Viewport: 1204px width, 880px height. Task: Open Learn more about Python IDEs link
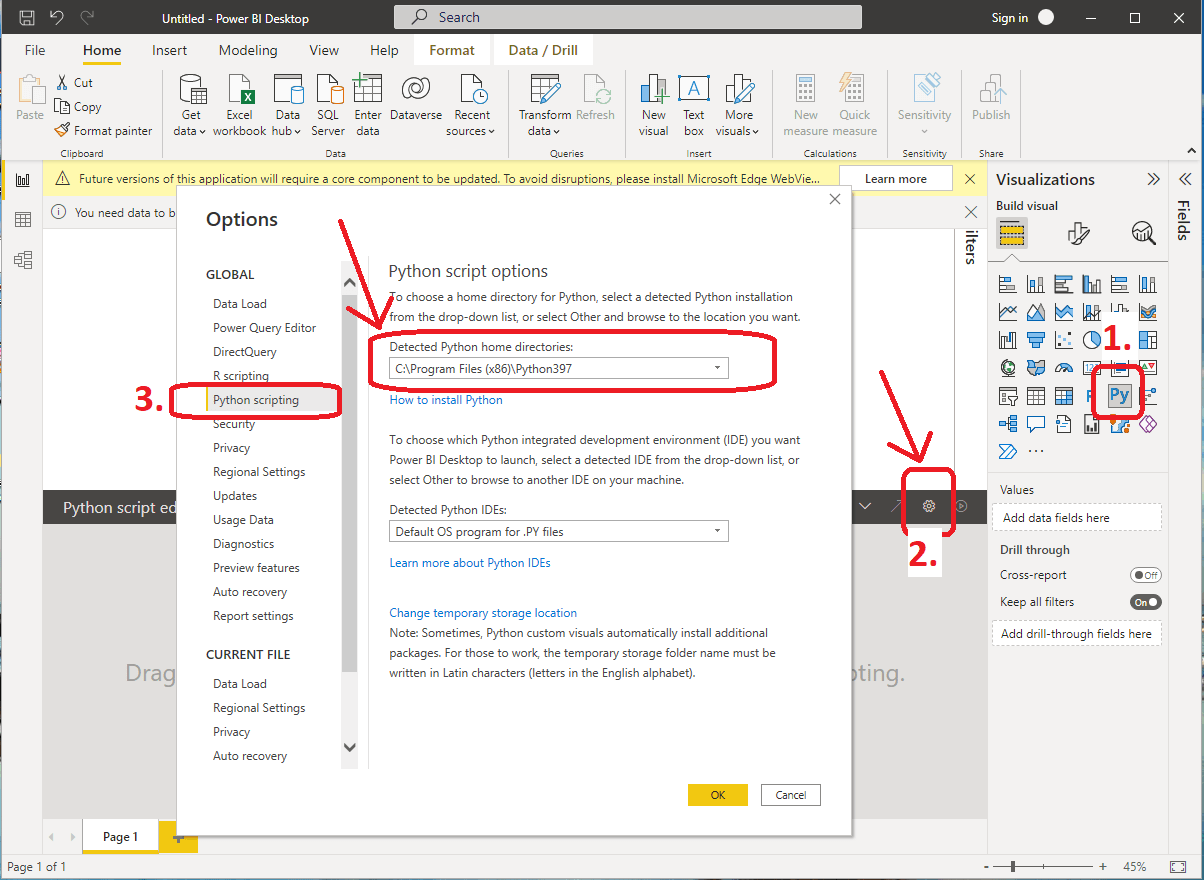coord(470,563)
